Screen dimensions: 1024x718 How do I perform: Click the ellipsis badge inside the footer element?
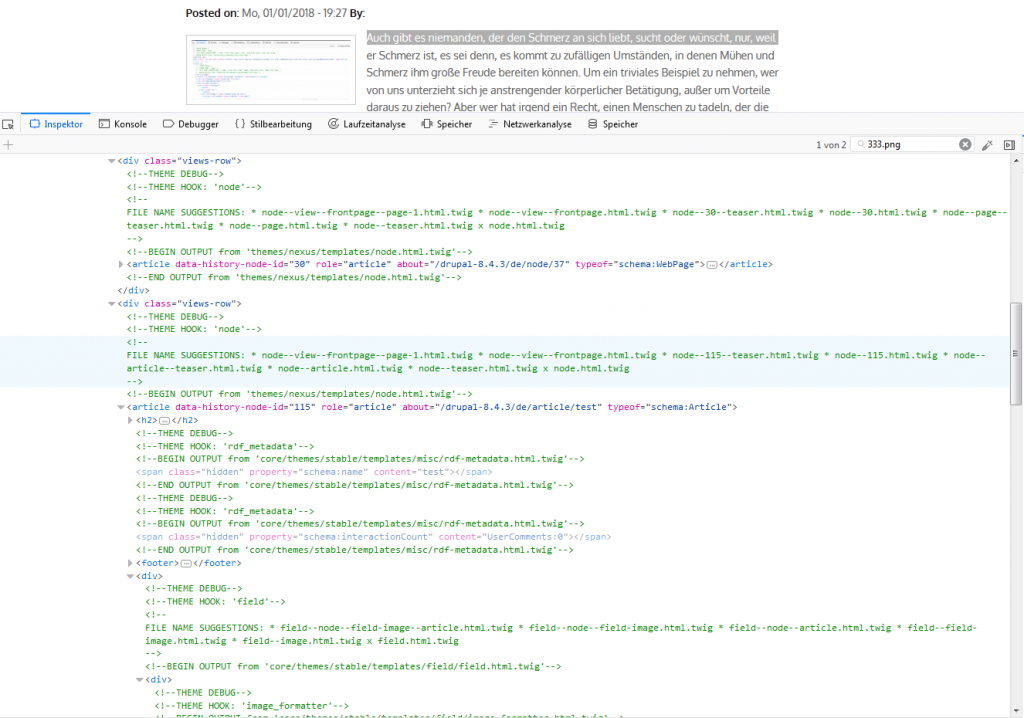tap(184, 564)
